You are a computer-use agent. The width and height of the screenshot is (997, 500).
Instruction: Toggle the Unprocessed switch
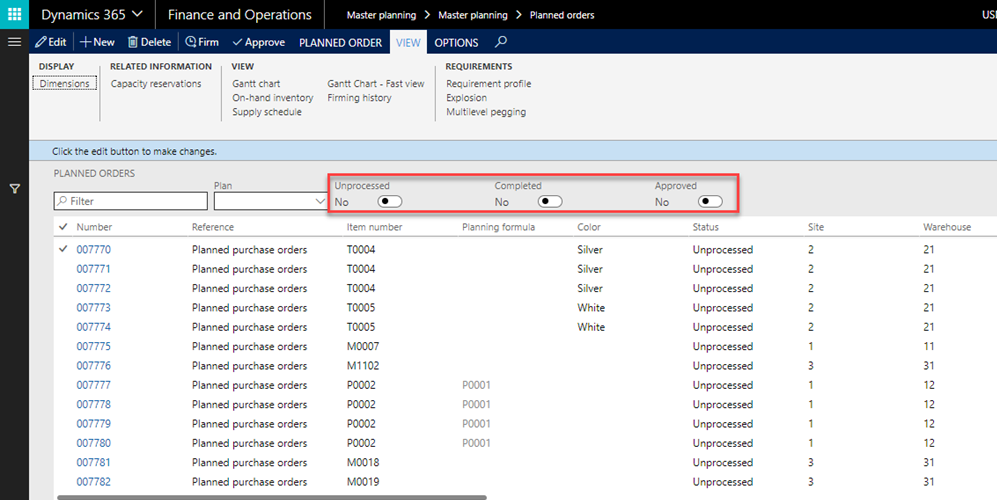[x=390, y=202]
